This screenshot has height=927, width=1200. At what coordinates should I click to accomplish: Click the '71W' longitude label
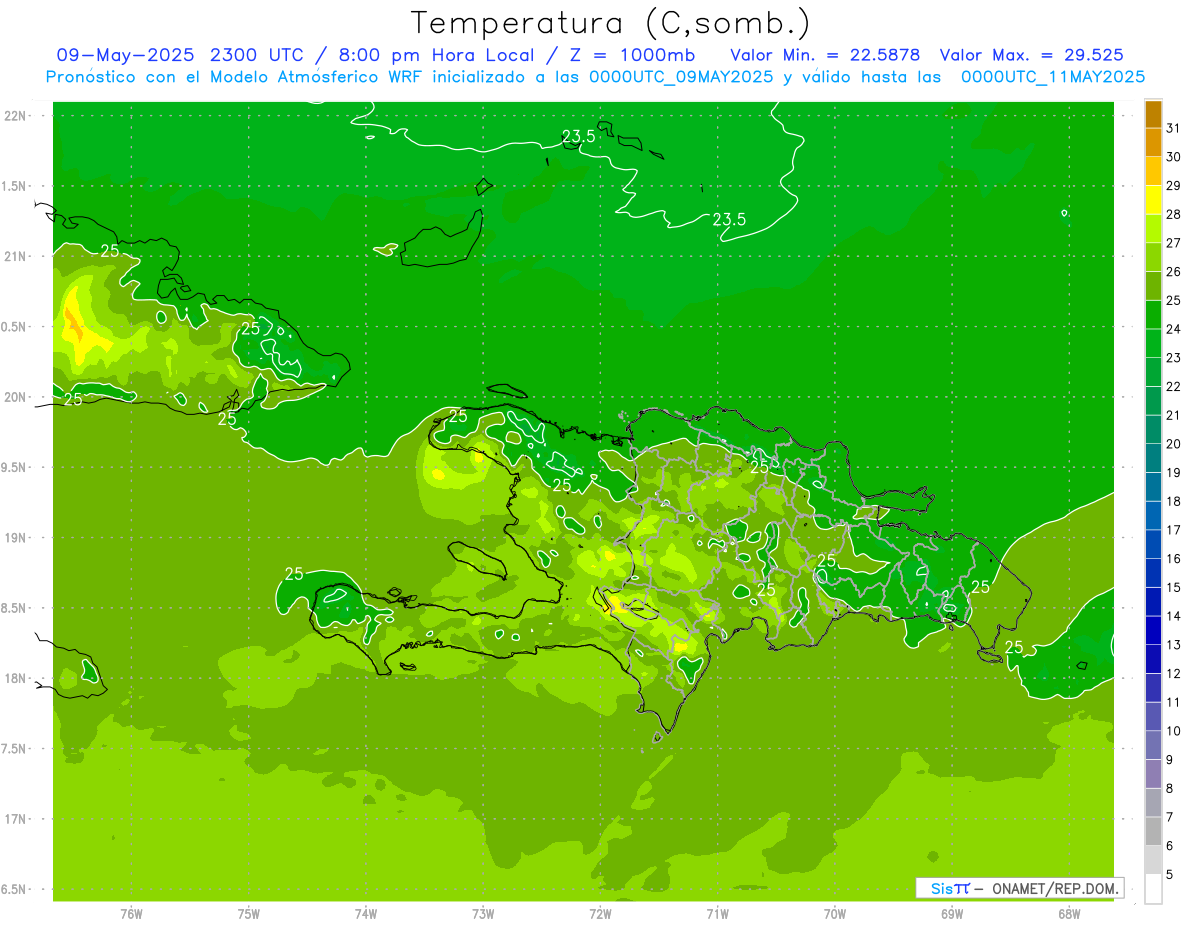[x=717, y=914]
